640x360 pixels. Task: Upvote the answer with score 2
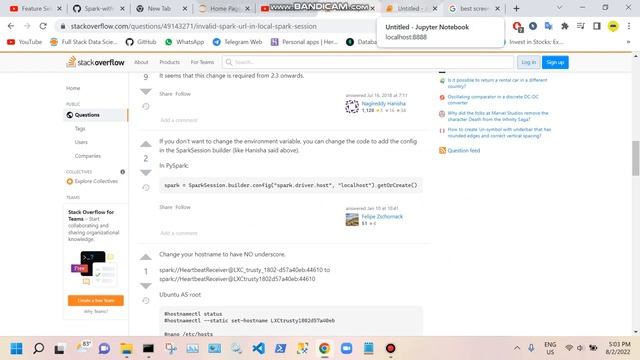pyautogui.click(x=146, y=144)
